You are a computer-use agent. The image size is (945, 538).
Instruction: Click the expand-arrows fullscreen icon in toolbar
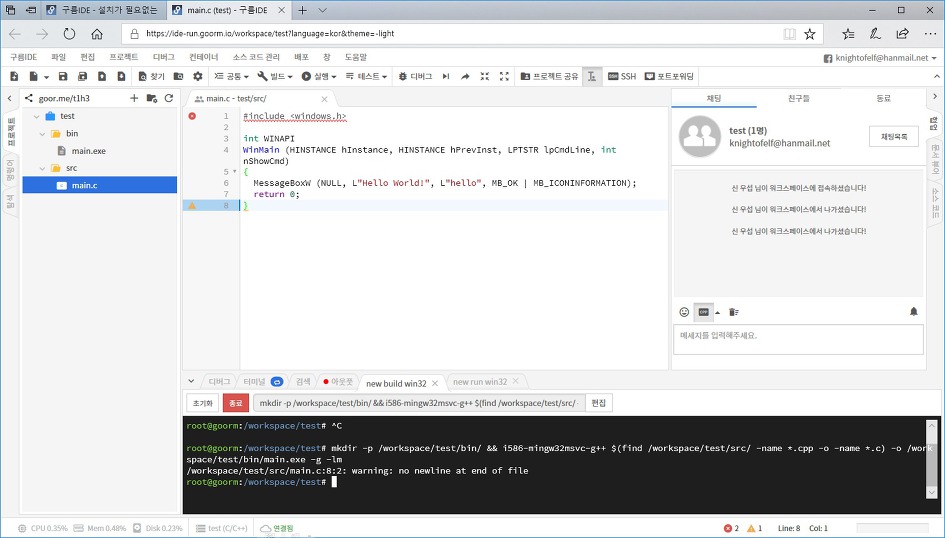coord(504,77)
